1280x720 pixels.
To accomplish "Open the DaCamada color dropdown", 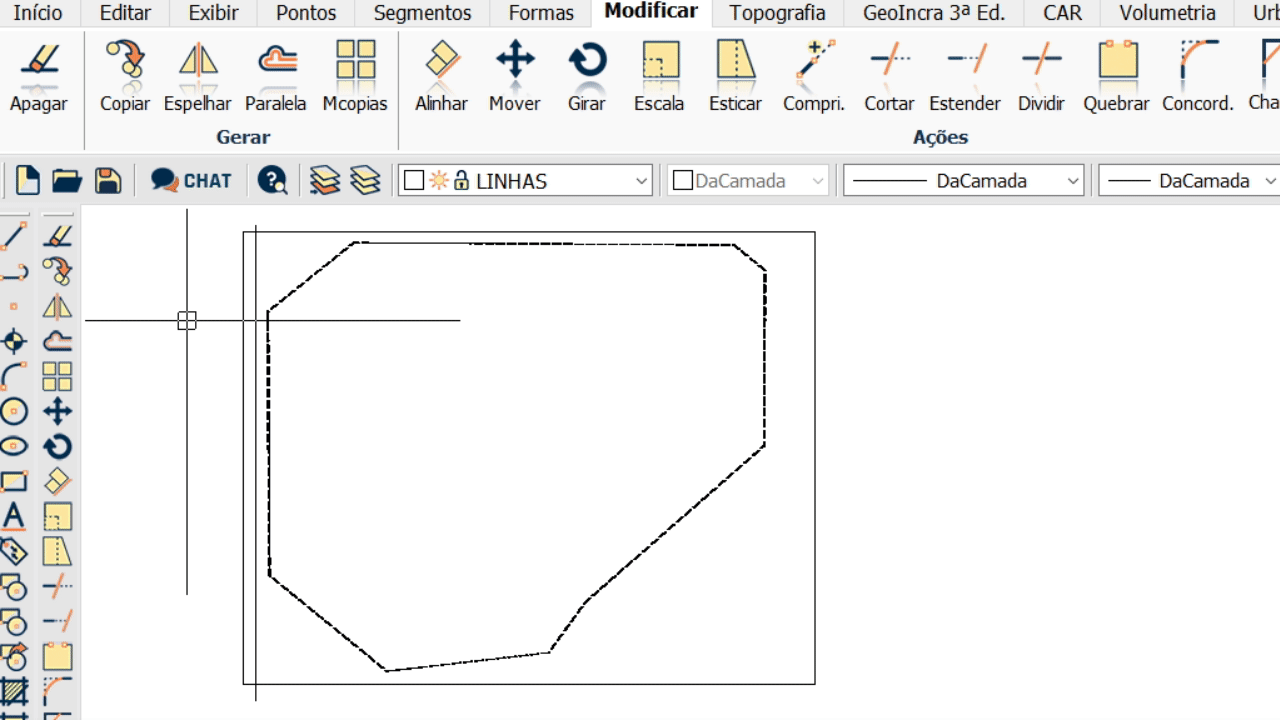I will 818,181.
